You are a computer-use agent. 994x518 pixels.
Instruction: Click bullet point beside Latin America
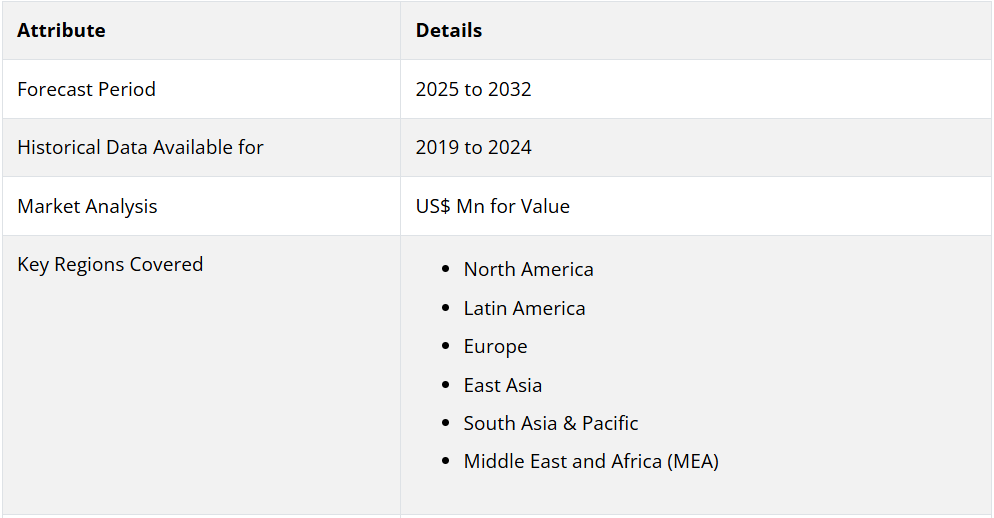click(446, 308)
